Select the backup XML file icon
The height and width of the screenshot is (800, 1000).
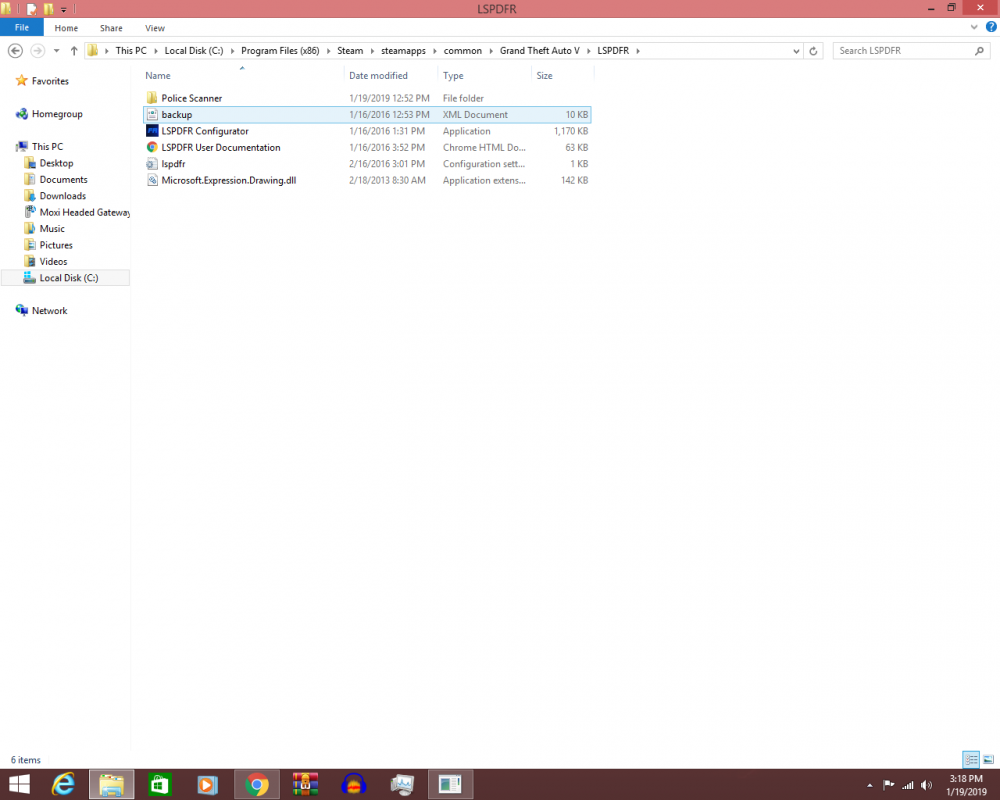[x=152, y=114]
